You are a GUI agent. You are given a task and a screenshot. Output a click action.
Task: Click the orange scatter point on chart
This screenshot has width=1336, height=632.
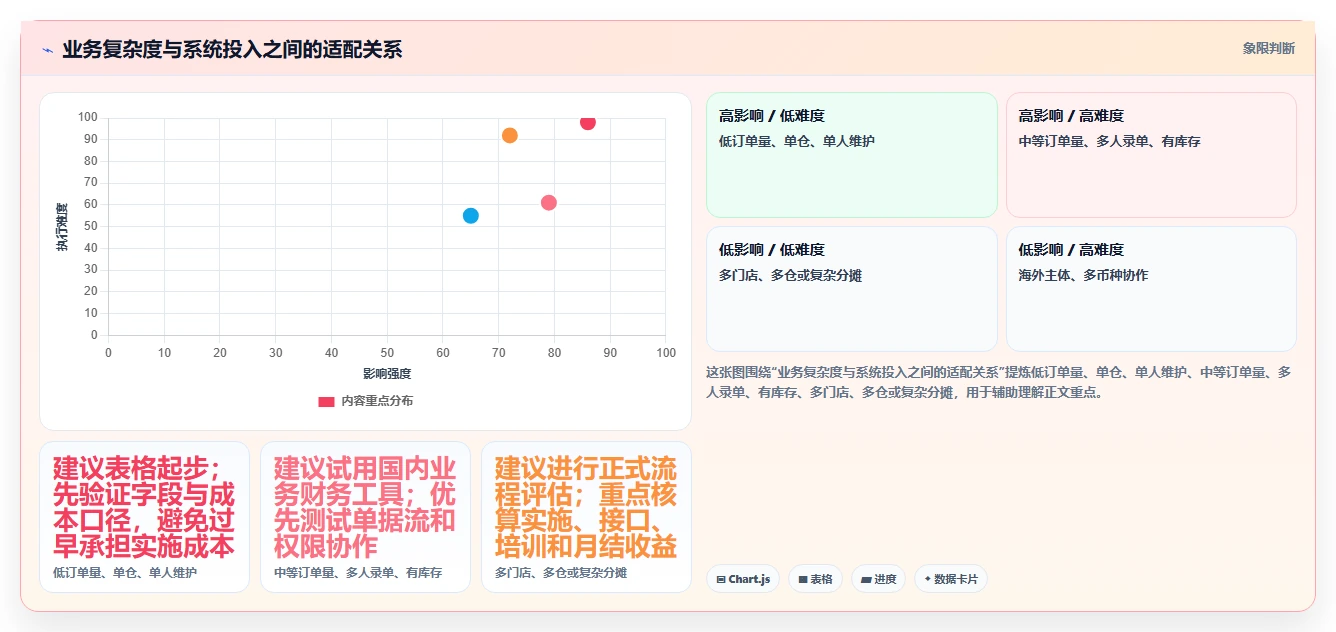(510, 135)
